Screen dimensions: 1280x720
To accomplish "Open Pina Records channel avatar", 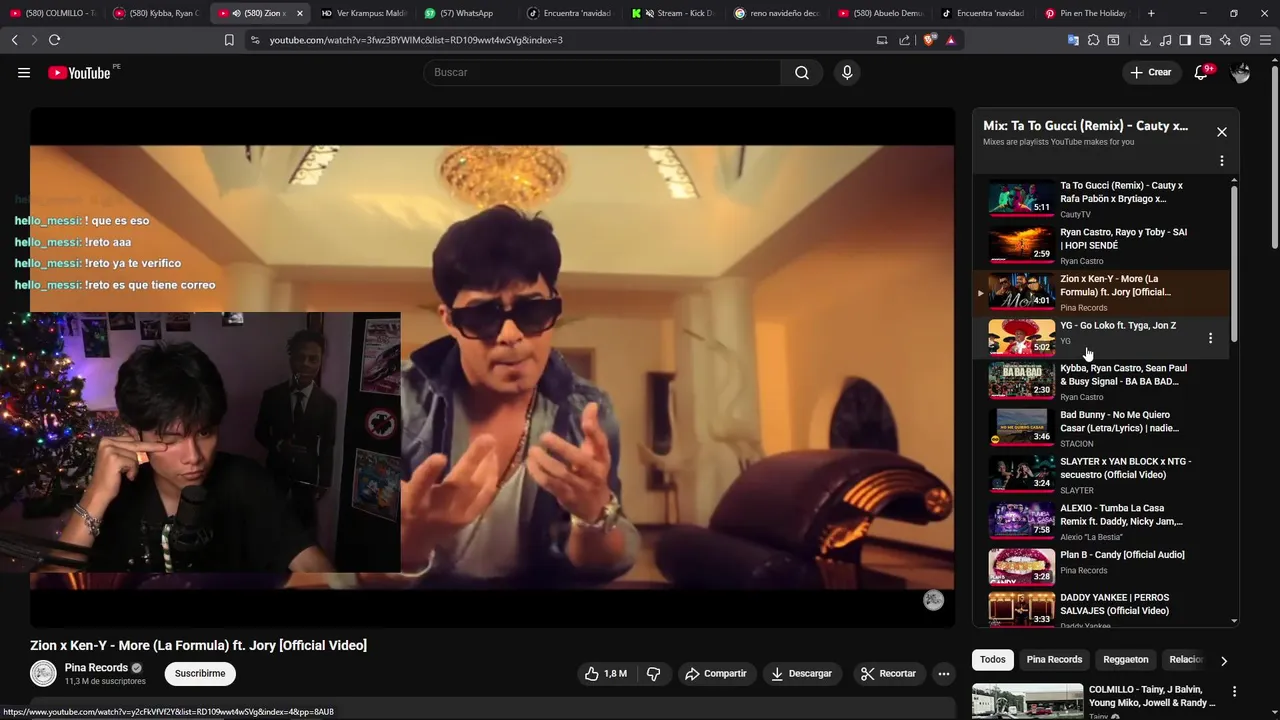I will point(43,673).
